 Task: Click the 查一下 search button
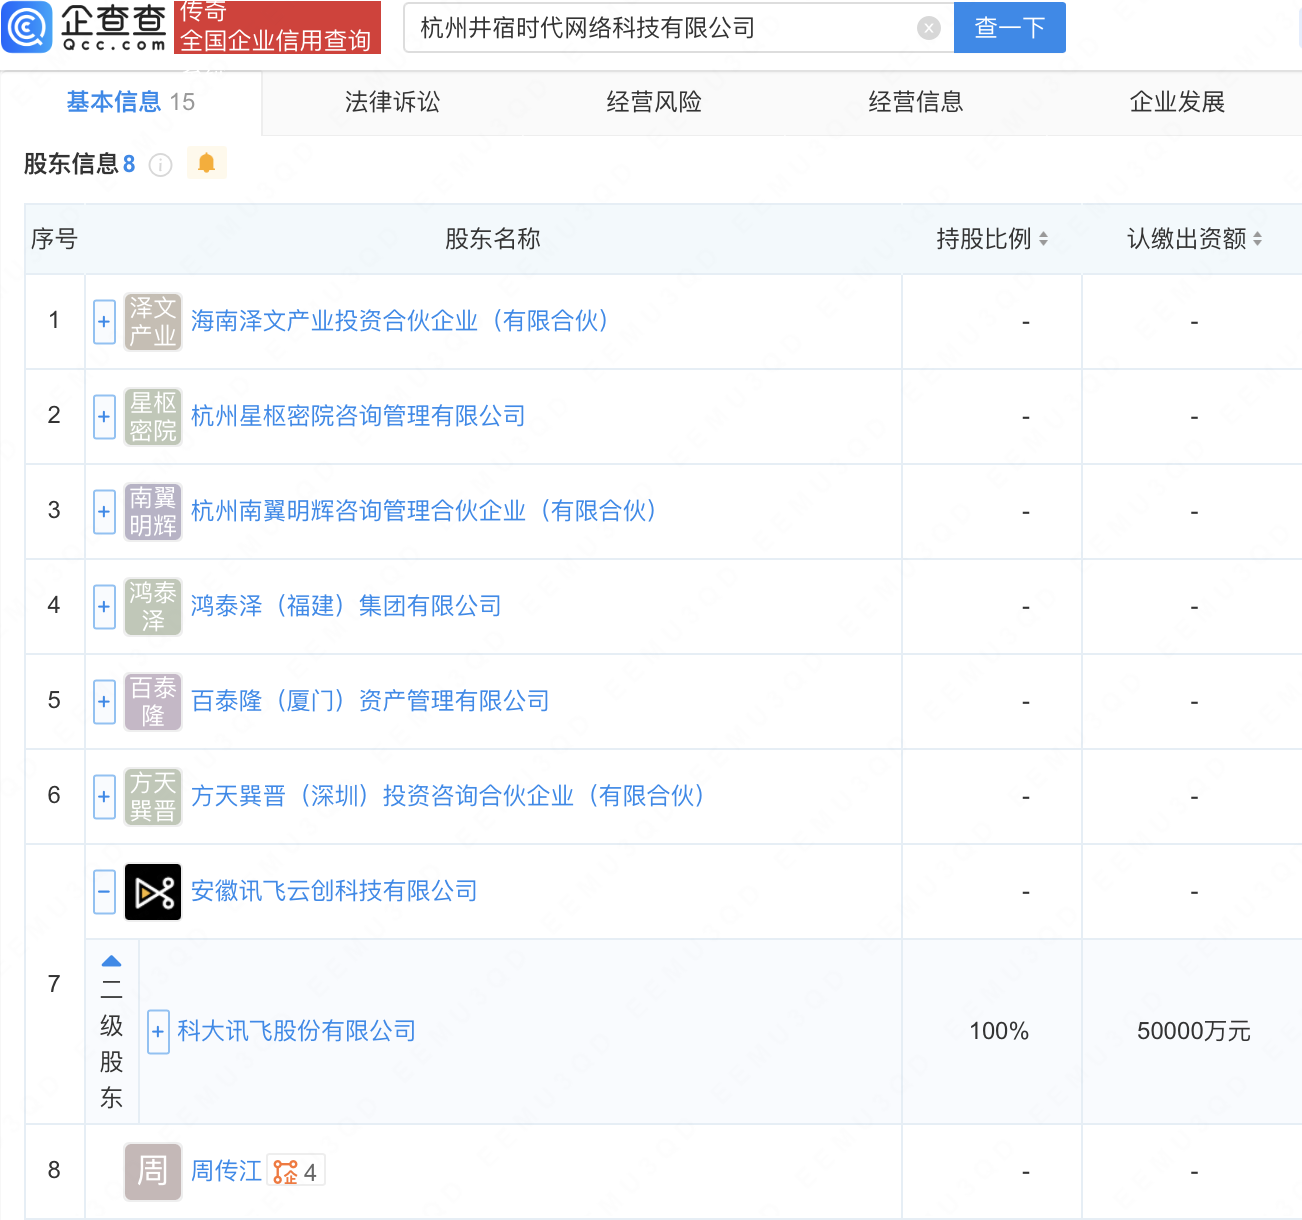[1009, 27]
